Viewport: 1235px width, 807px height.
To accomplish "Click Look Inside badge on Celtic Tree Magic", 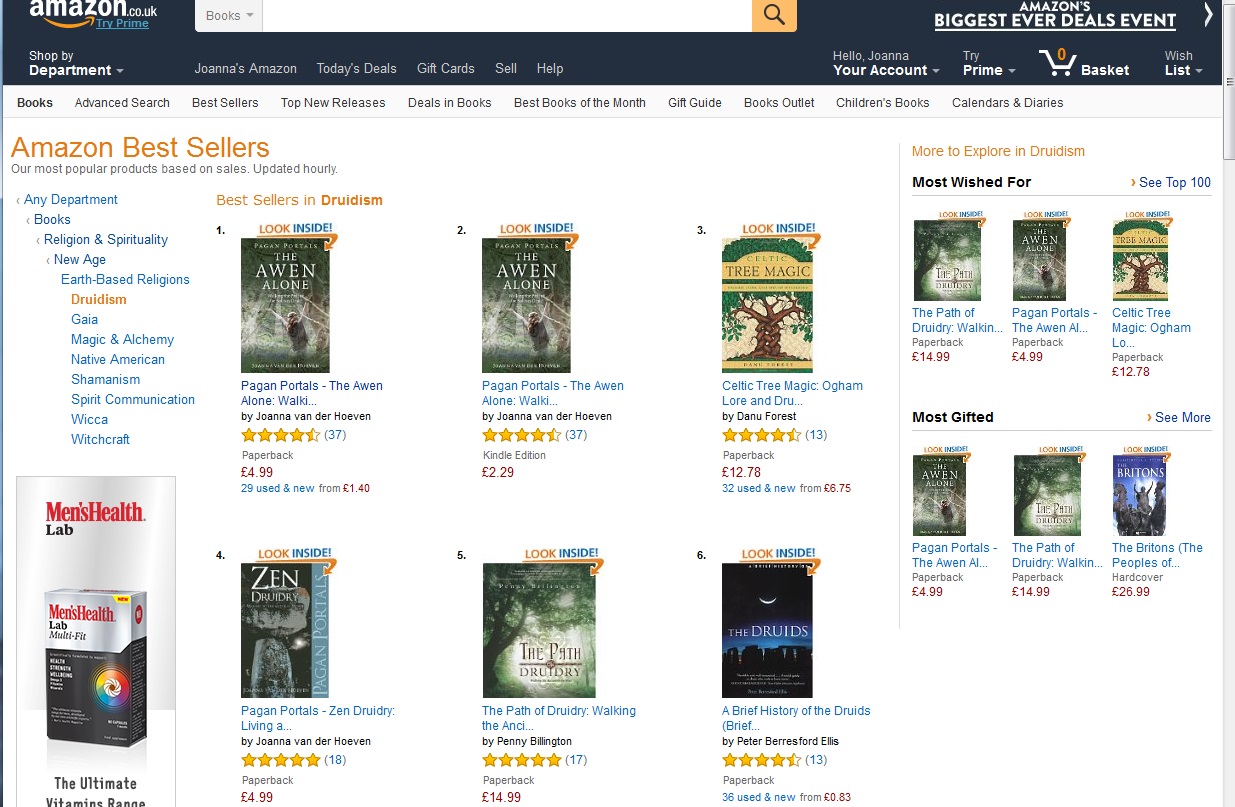I will [780, 232].
